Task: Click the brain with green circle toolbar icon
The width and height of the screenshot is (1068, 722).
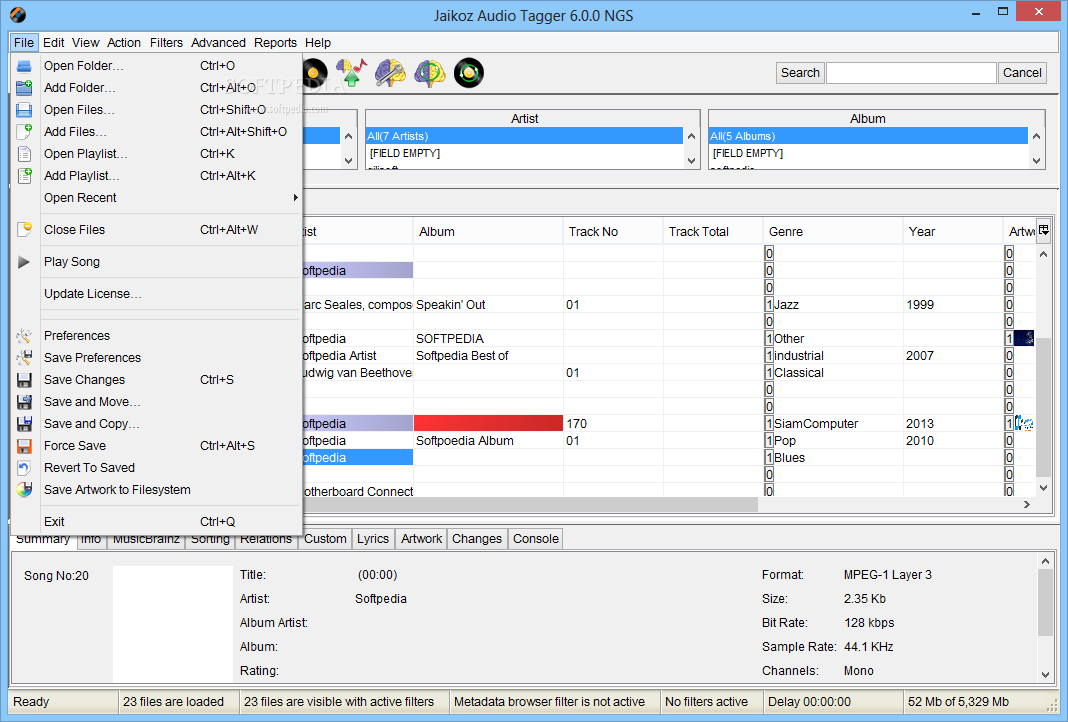Action: pyautogui.click(x=430, y=72)
